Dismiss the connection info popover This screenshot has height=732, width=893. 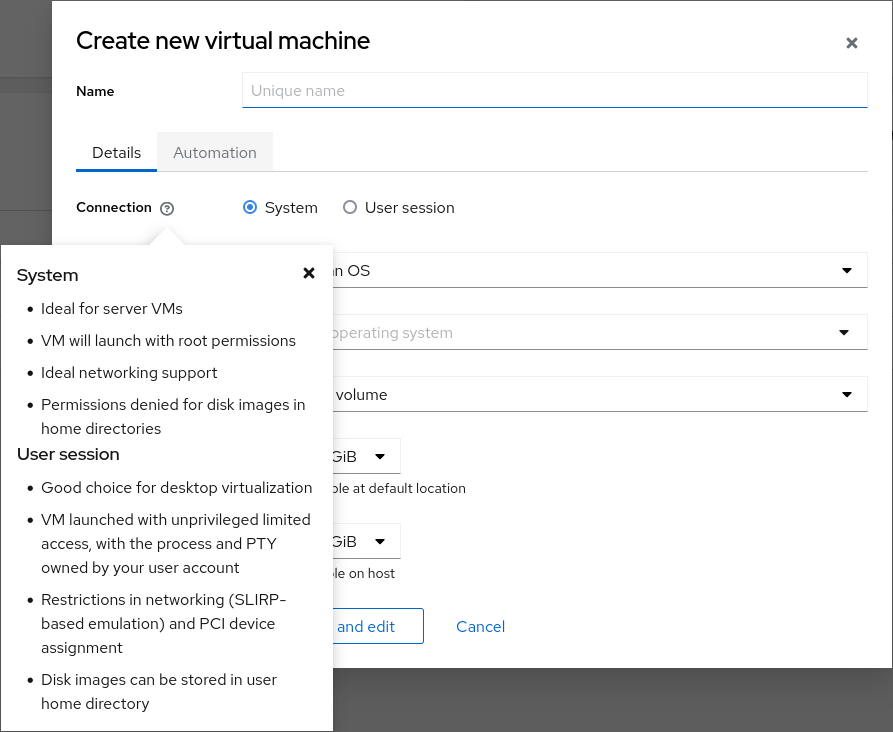coord(309,273)
